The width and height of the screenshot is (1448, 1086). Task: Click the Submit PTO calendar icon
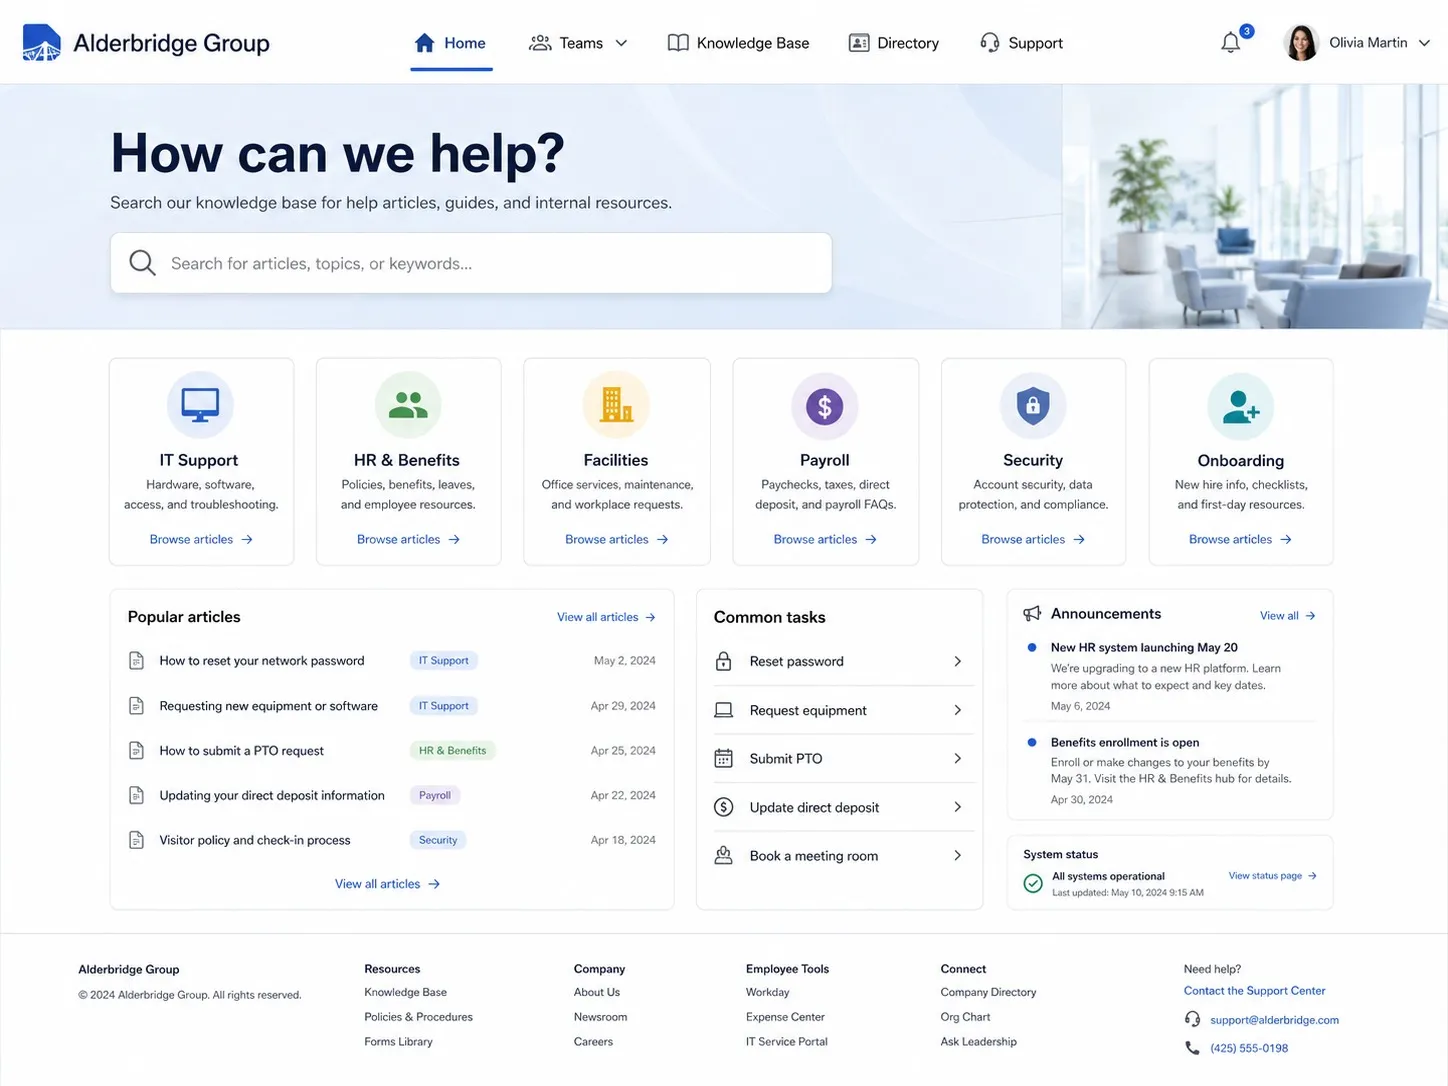click(x=724, y=758)
